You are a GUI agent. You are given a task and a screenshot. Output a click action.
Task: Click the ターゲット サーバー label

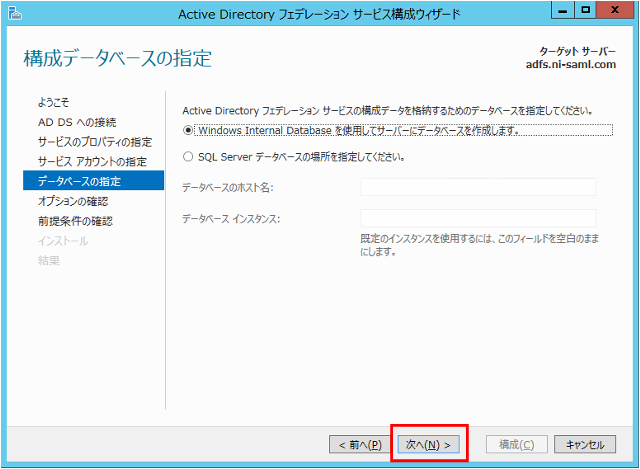click(577, 51)
